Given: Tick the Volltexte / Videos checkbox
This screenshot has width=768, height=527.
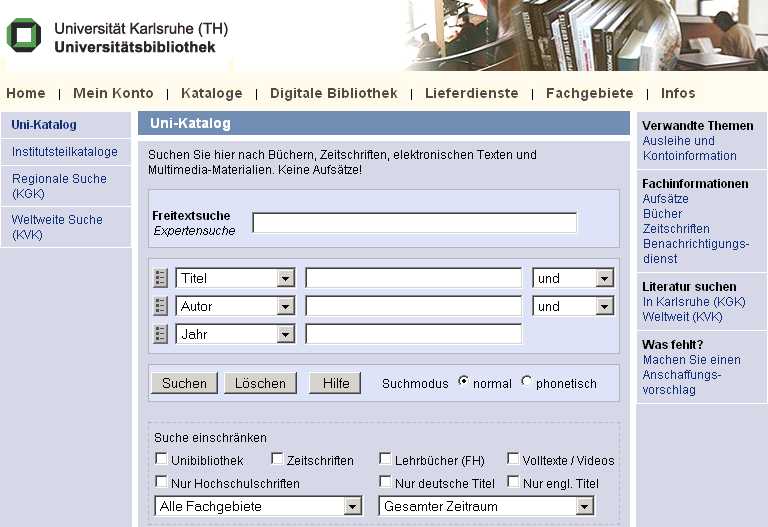Looking at the screenshot, I should tap(513, 458).
